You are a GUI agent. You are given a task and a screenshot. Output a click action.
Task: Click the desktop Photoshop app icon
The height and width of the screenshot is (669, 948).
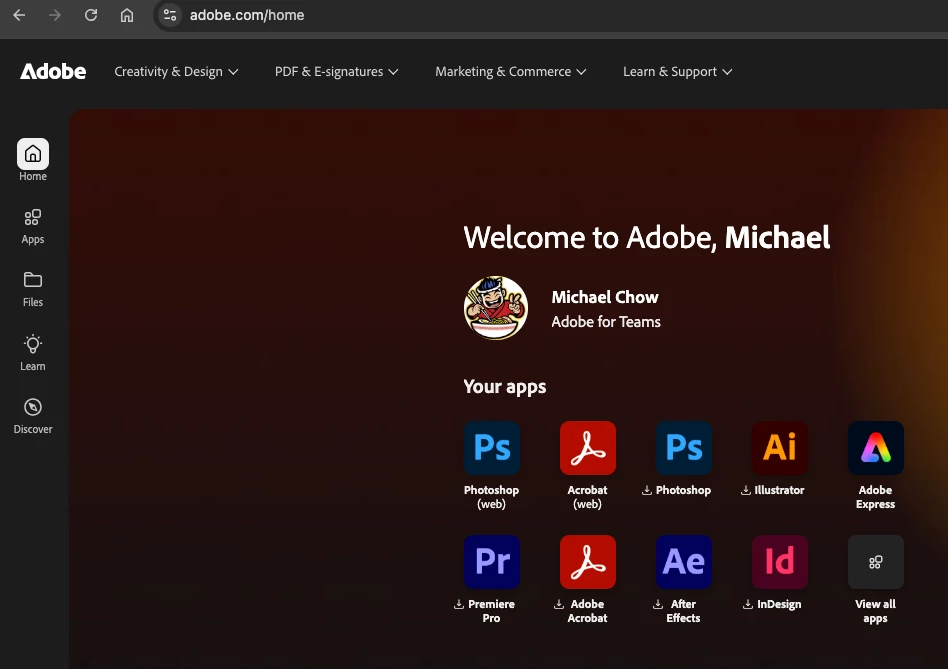(x=684, y=448)
